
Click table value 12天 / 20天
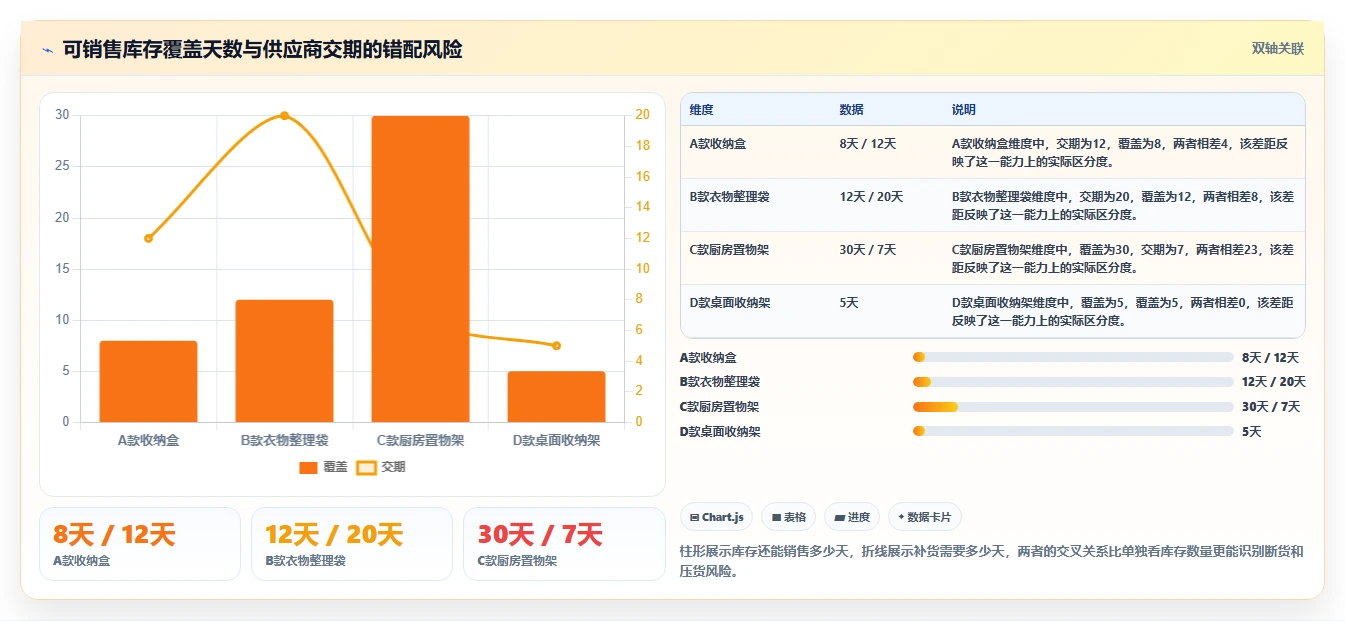click(871, 197)
